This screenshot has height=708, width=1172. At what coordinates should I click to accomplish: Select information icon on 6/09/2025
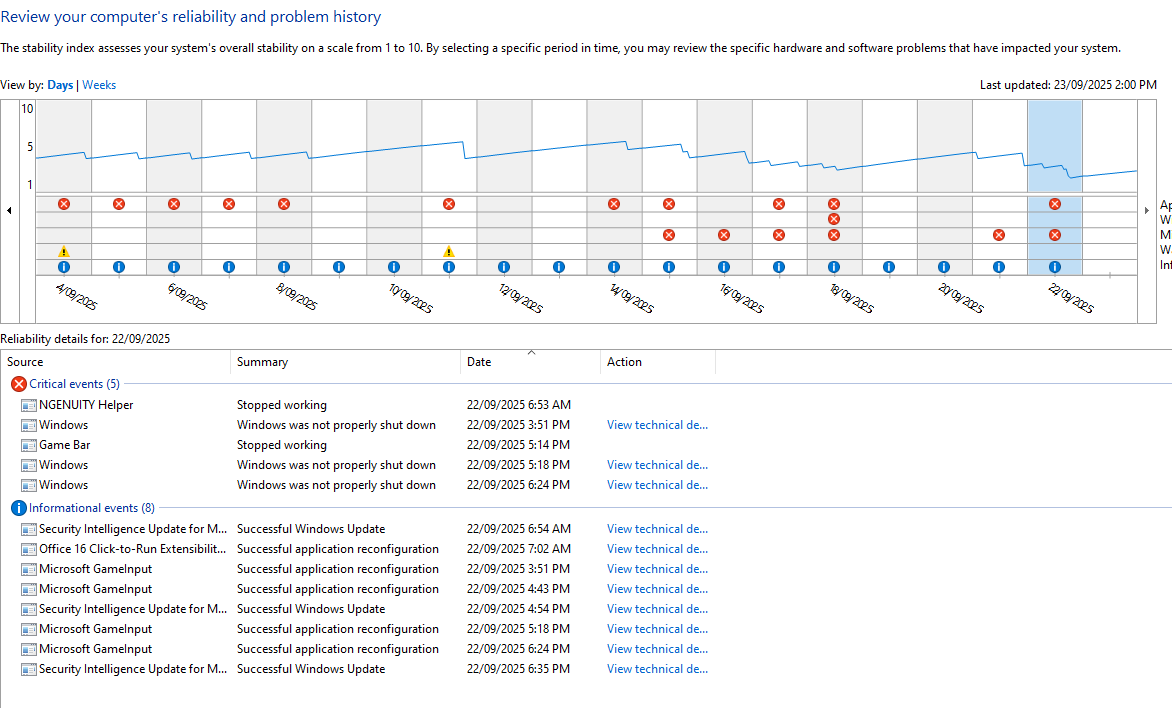click(173, 267)
